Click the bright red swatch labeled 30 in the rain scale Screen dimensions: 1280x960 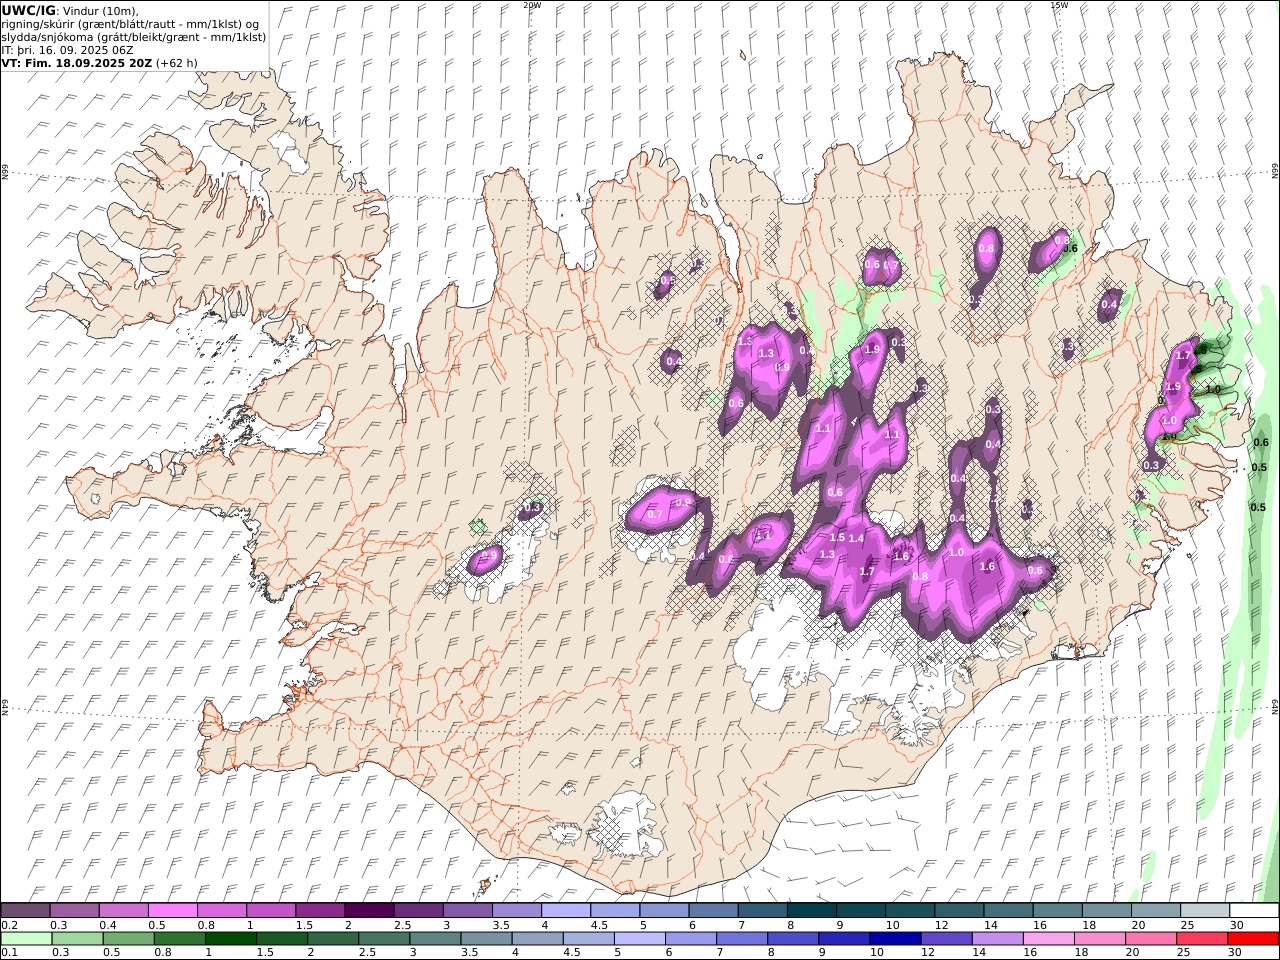pos(1252,939)
